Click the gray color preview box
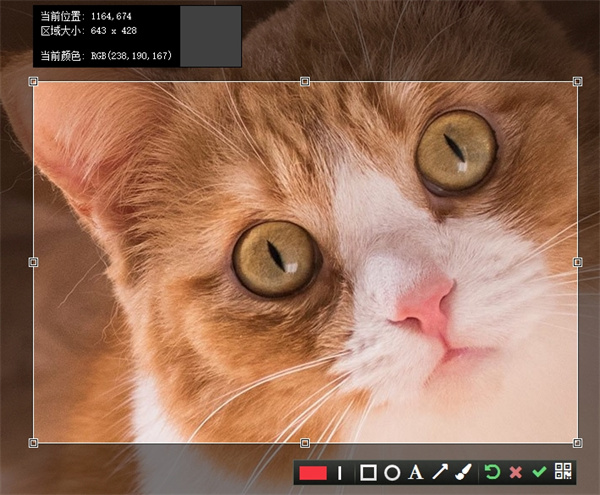The height and width of the screenshot is (495, 600). [209, 36]
